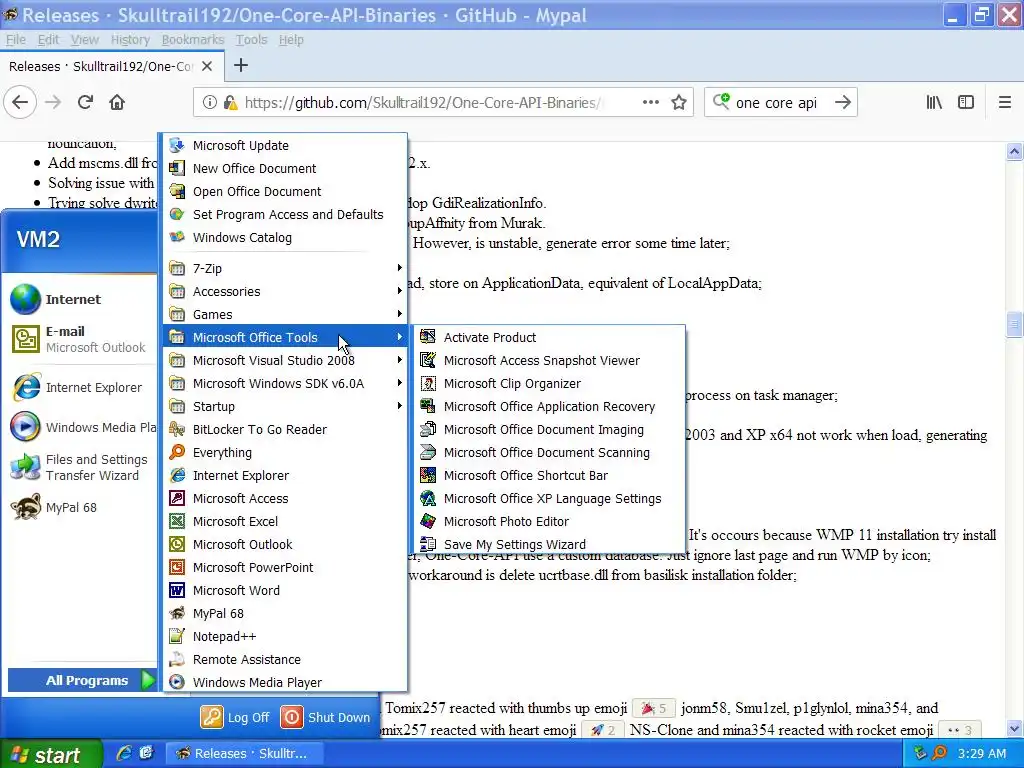Viewport: 1024px width, 768px height.
Task: Show the Library panel
Action: tap(934, 103)
